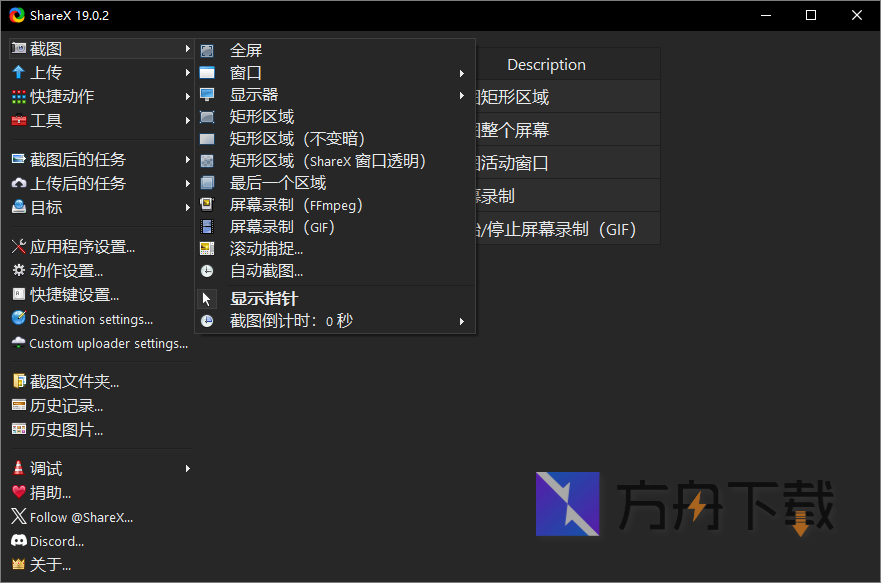Toggle 显示指针 show cursor option
Image resolution: width=881 pixels, height=583 pixels.
point(263,297)
